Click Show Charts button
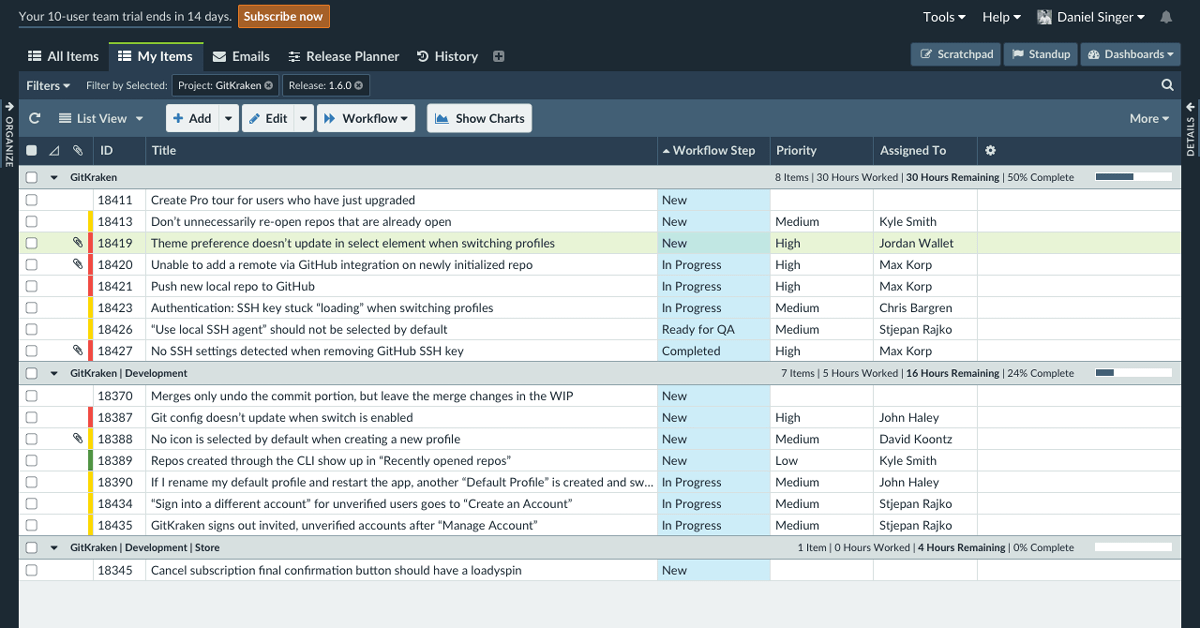The width and height of the screenshot is (1200, 628). (480, 118)
